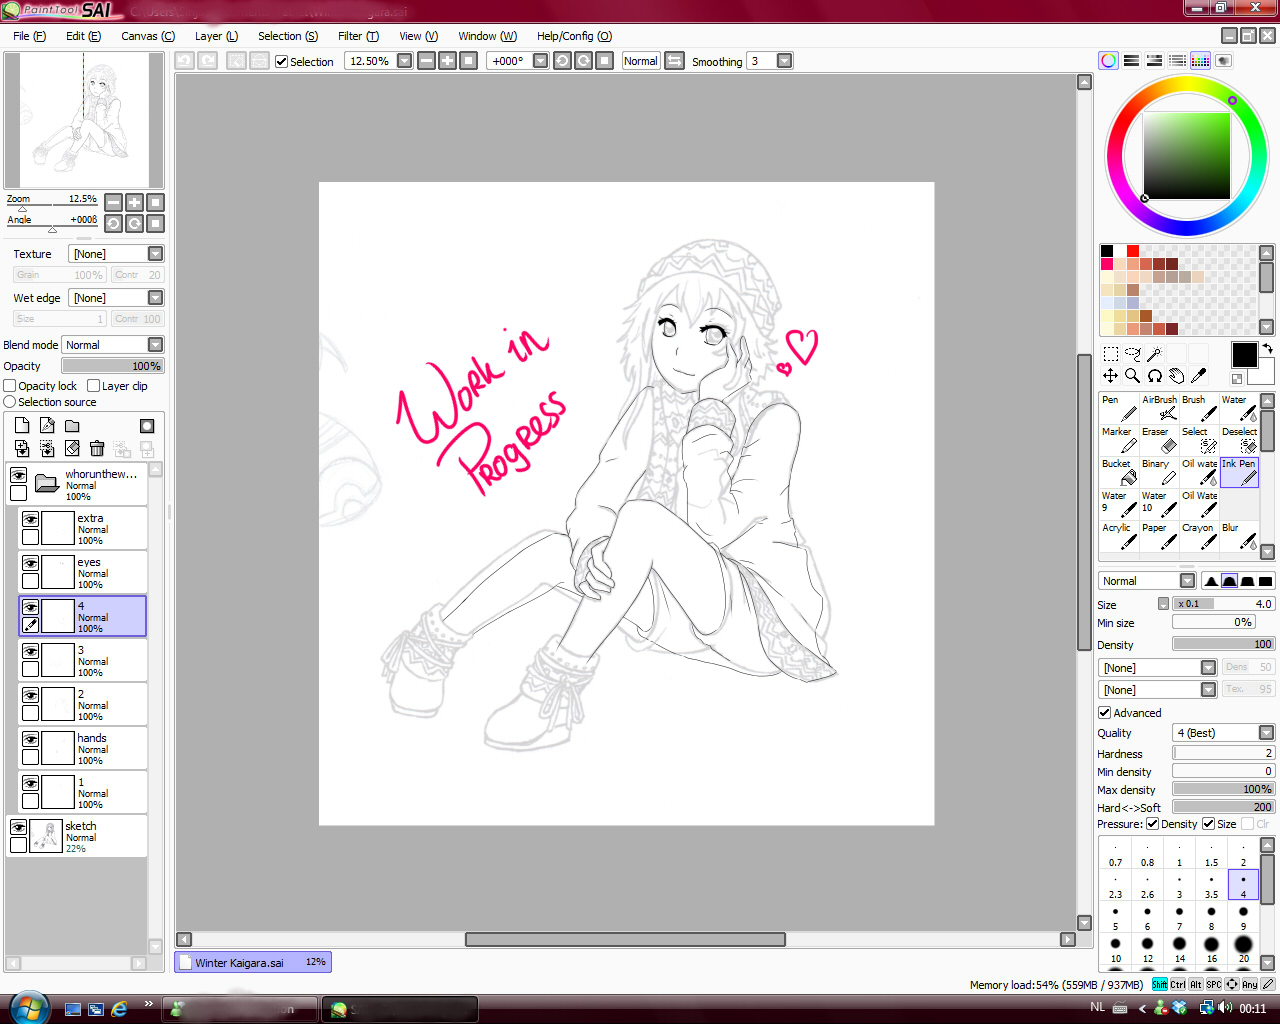Viewport: 1280px width, 1024px height.
Task: Select the Eraser tool
Action: pyautogui.click(x=1158, y=440)
